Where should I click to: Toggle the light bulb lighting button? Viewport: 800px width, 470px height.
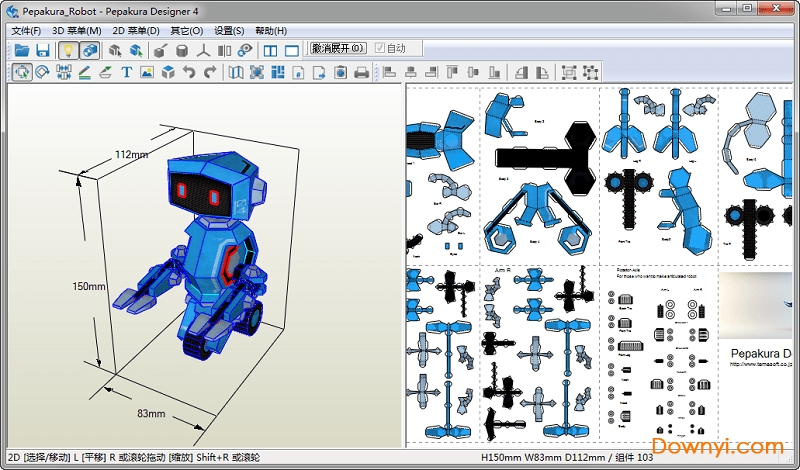pos(68,50)
